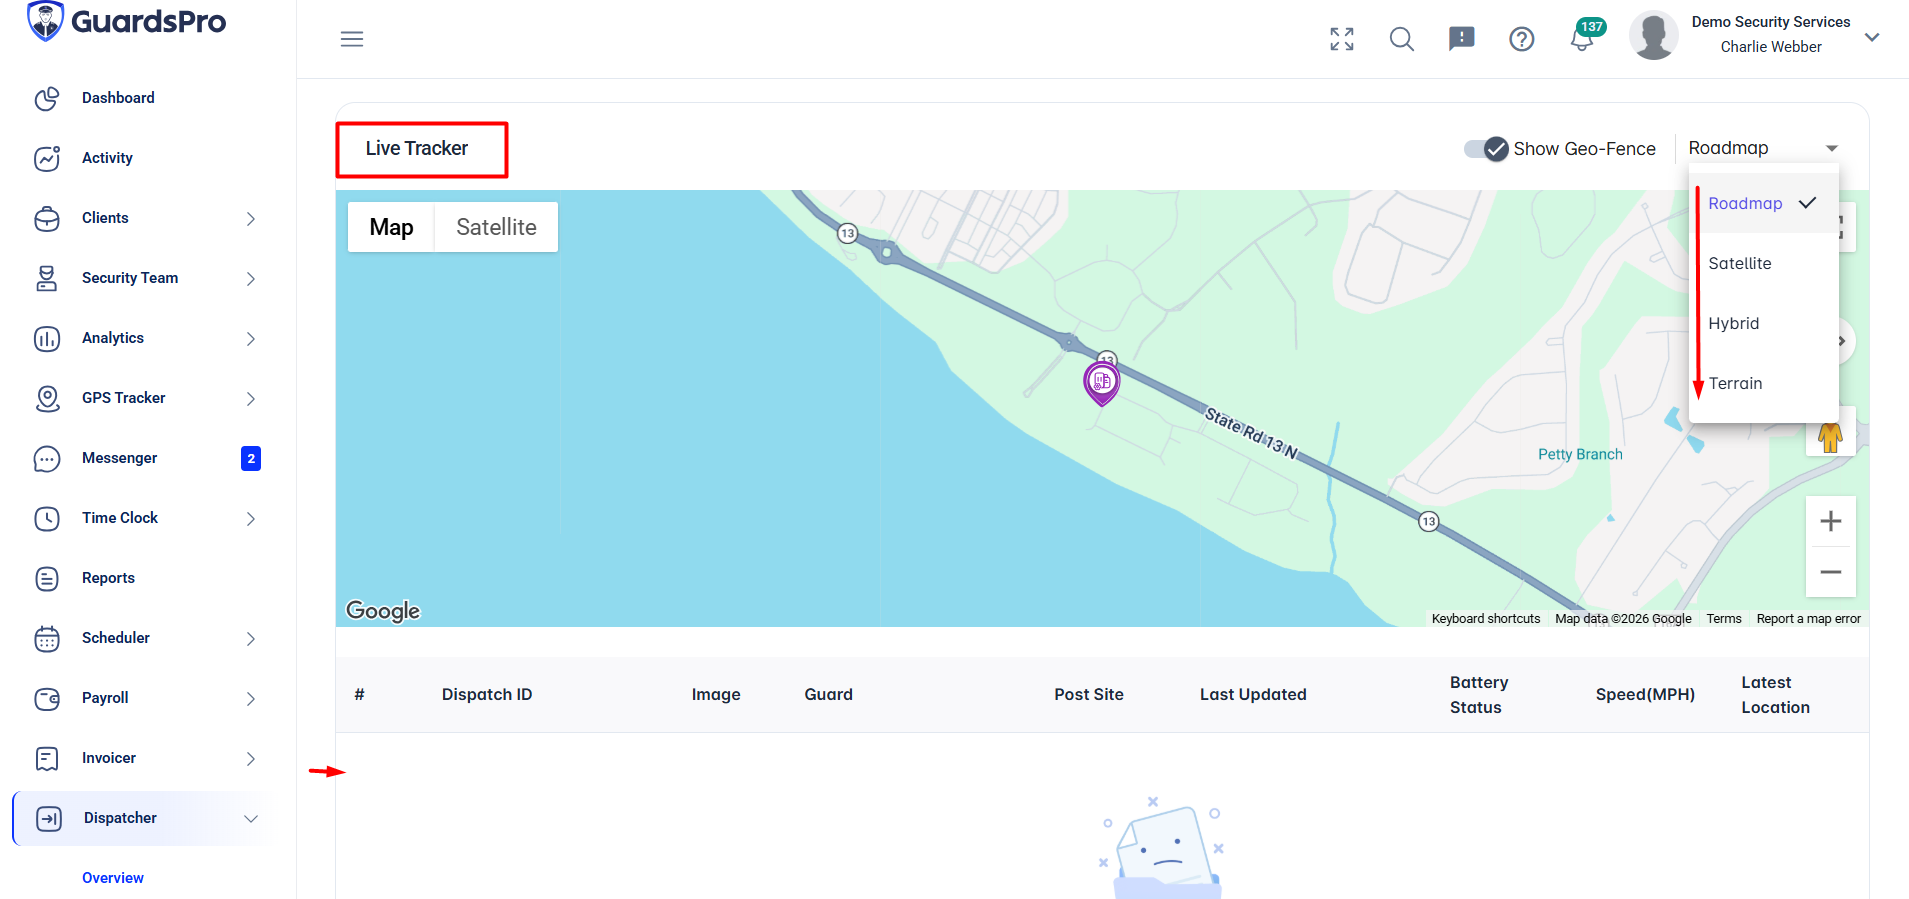Open the feedback message icon

pos(1462,39)
